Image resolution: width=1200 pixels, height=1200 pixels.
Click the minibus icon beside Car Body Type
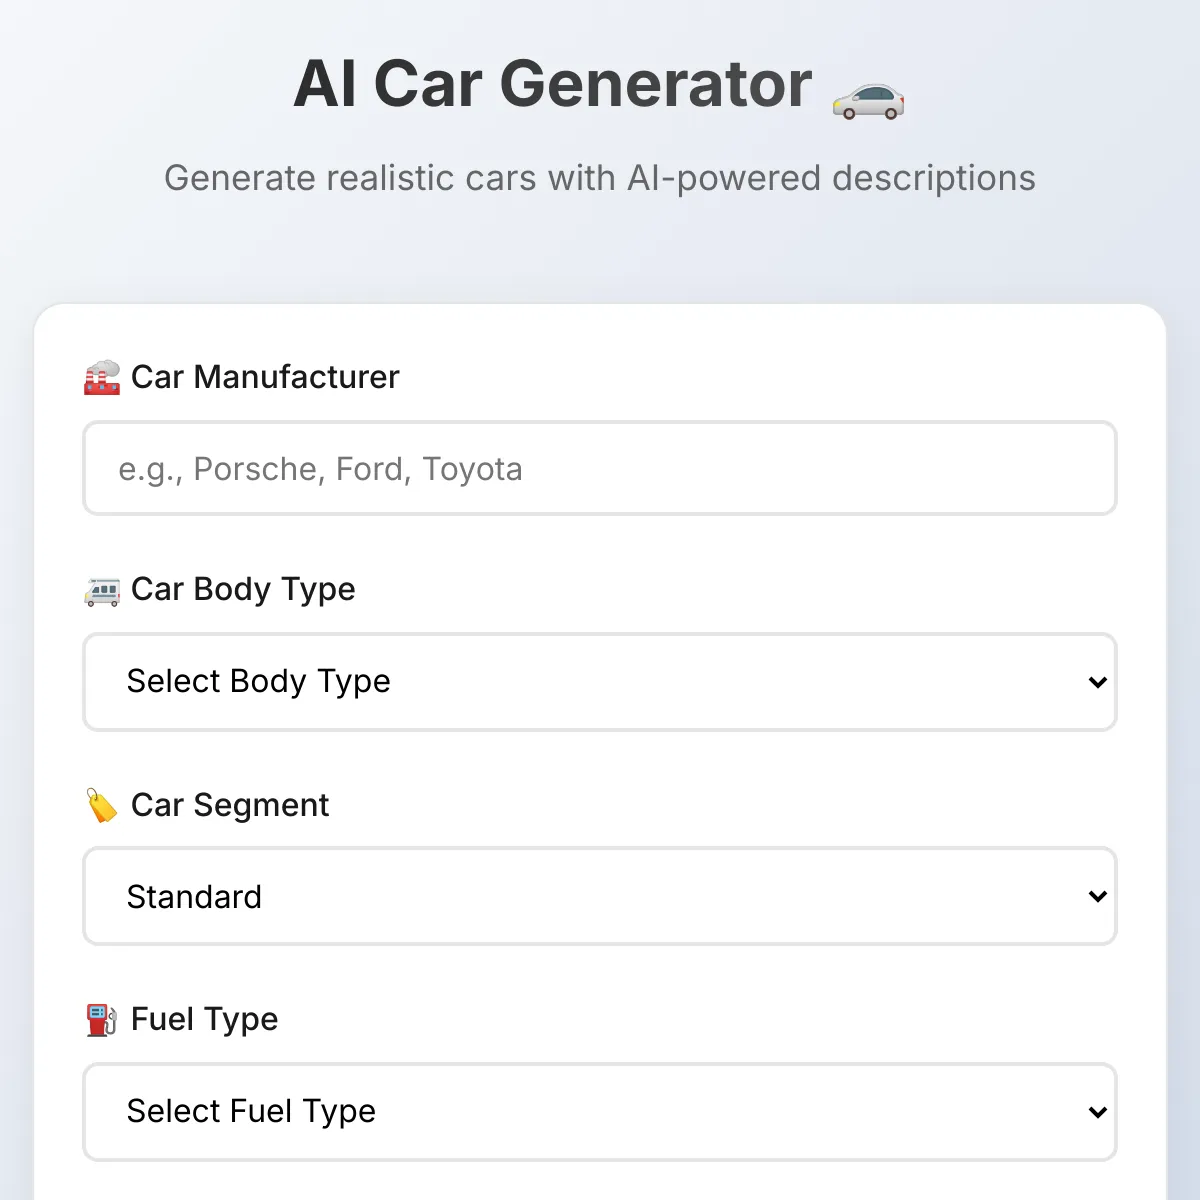click(102, 591)
